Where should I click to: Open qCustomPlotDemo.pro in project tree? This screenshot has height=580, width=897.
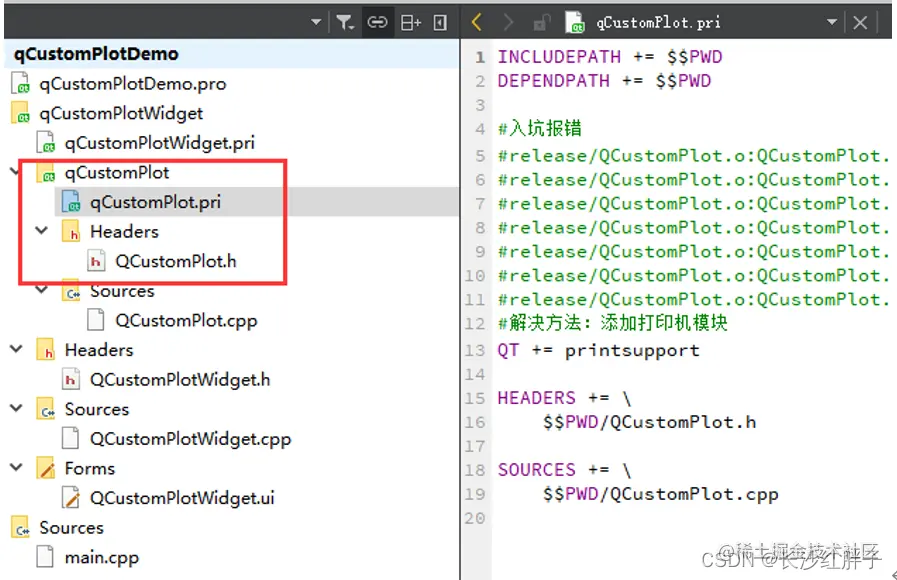133,84
